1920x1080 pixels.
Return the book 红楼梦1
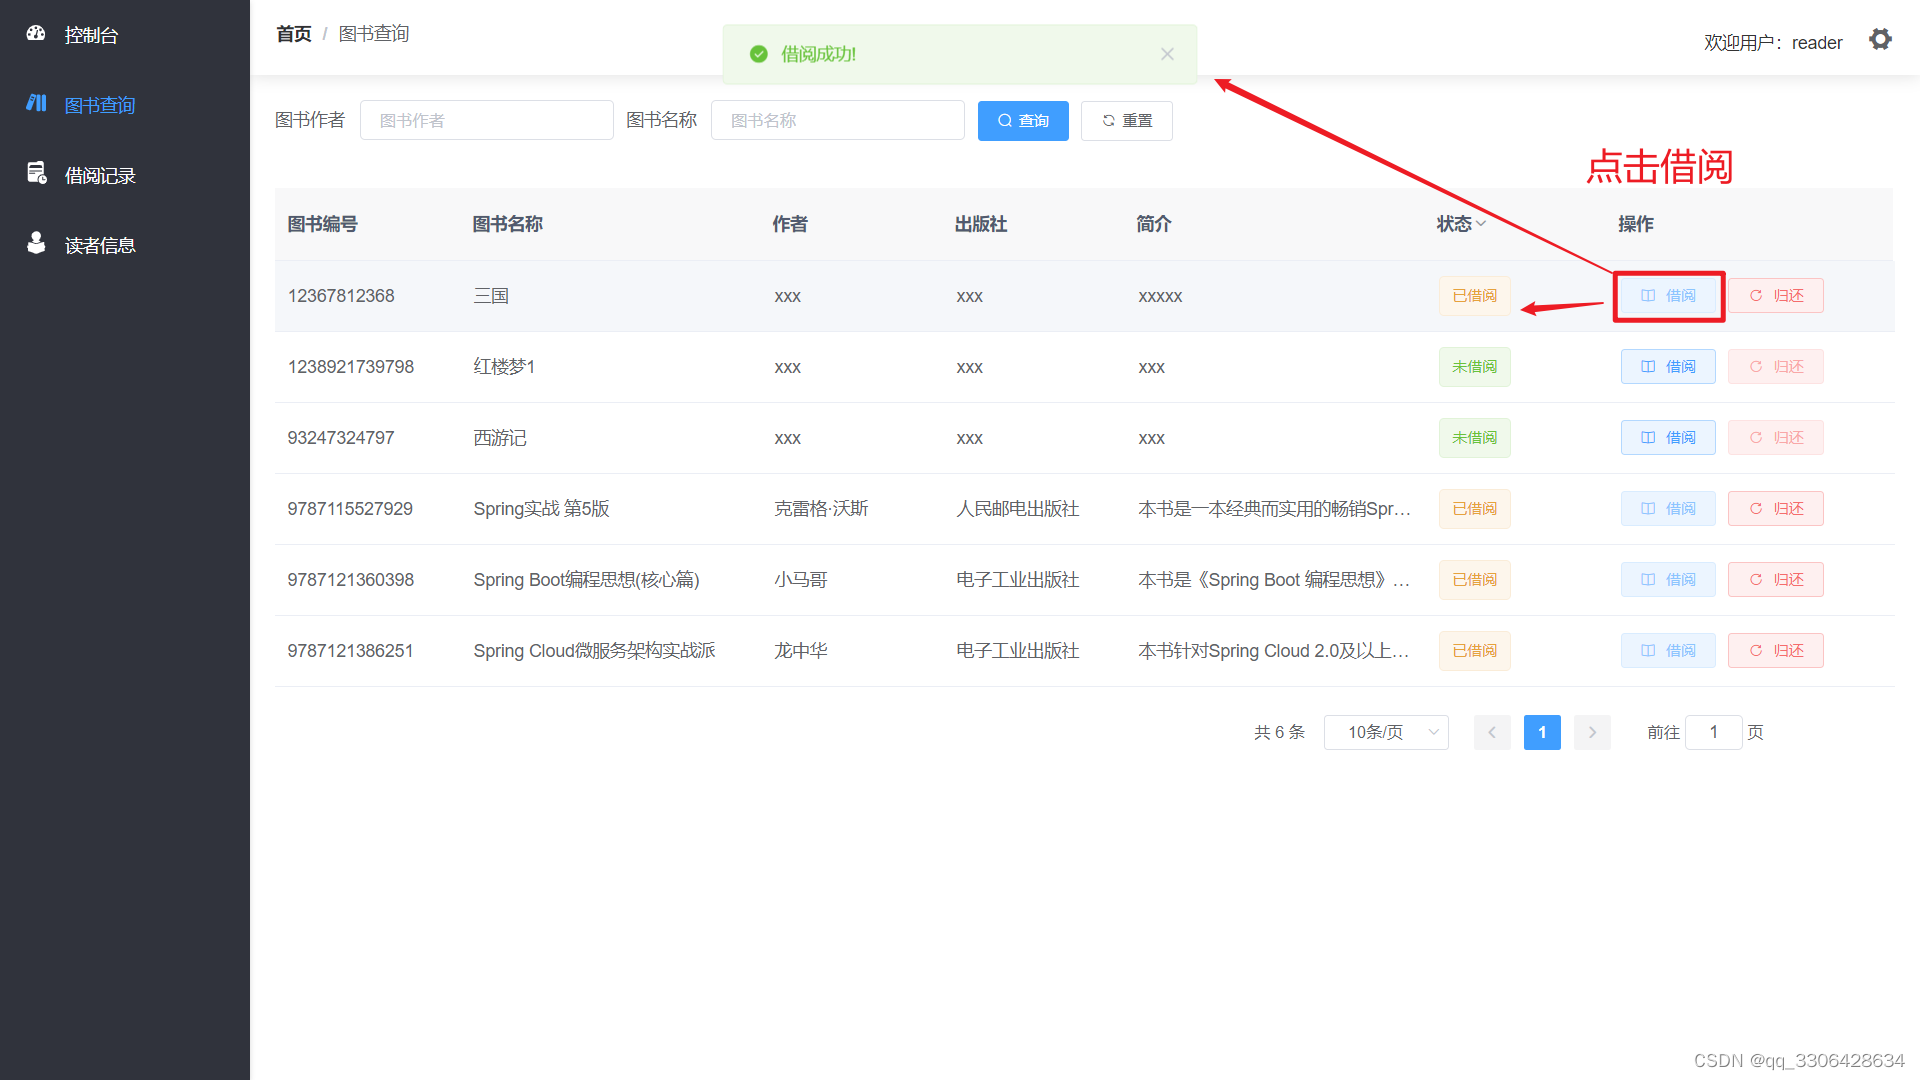(x=1776, y=367)
